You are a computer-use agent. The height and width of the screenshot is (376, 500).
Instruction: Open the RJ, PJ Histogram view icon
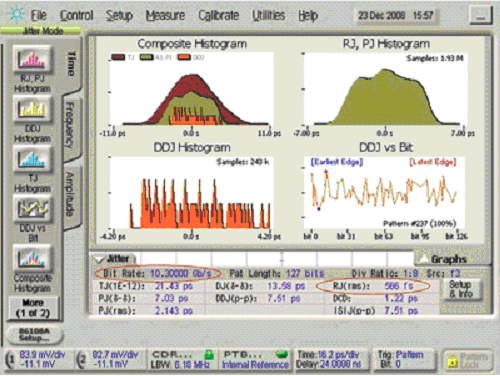pyautogui.click(x=32, y=59)
